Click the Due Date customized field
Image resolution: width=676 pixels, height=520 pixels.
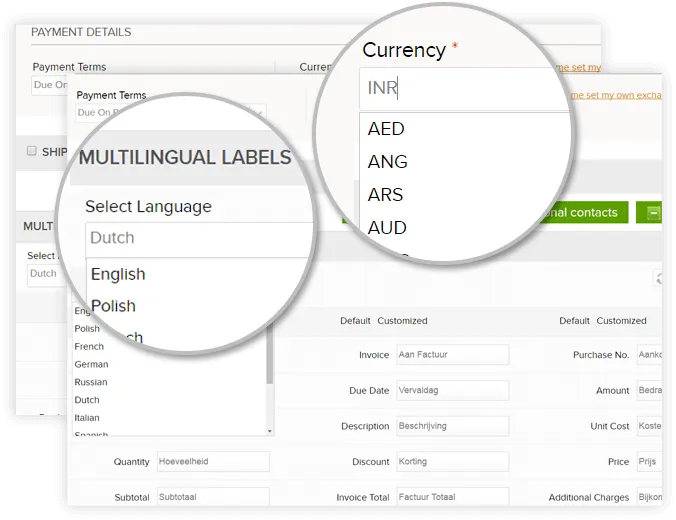click(453, 390)
